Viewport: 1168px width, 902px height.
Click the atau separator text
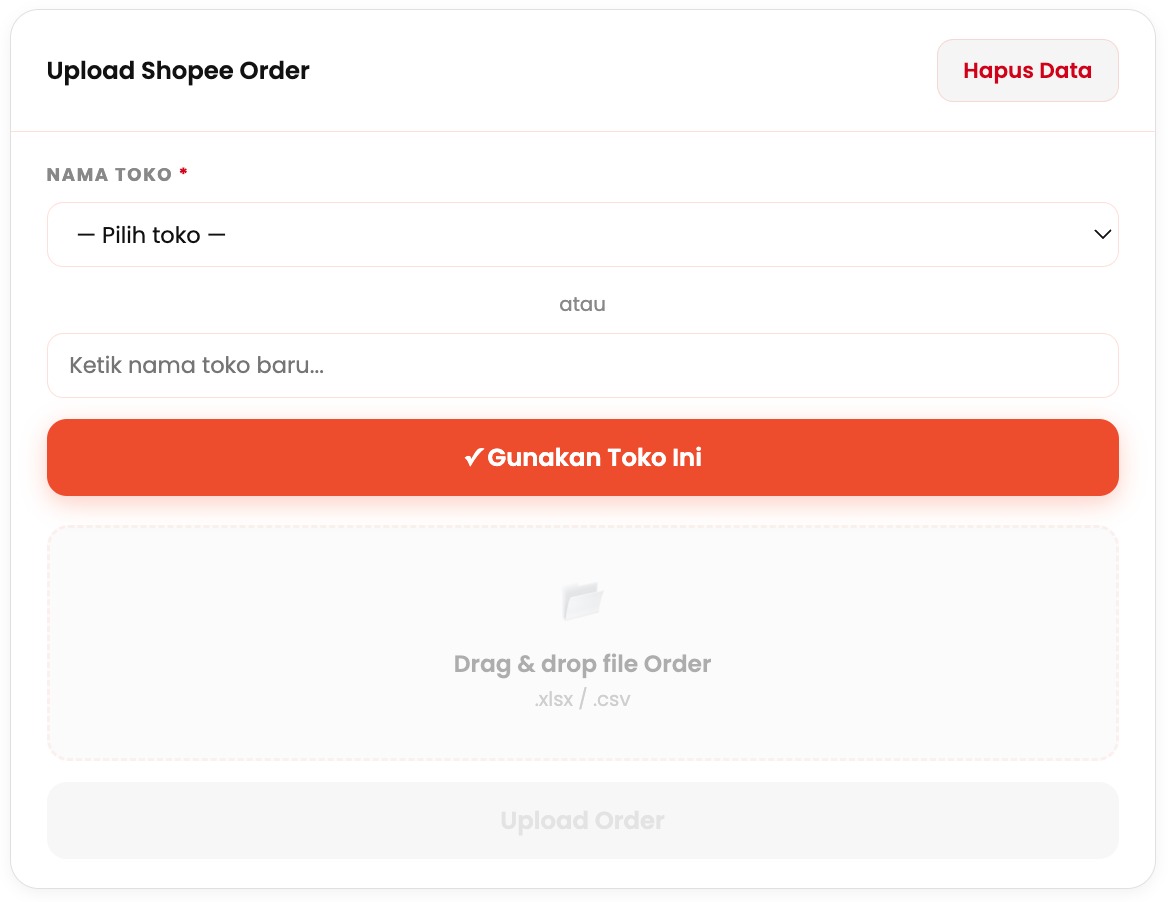[x=582, y=304]
